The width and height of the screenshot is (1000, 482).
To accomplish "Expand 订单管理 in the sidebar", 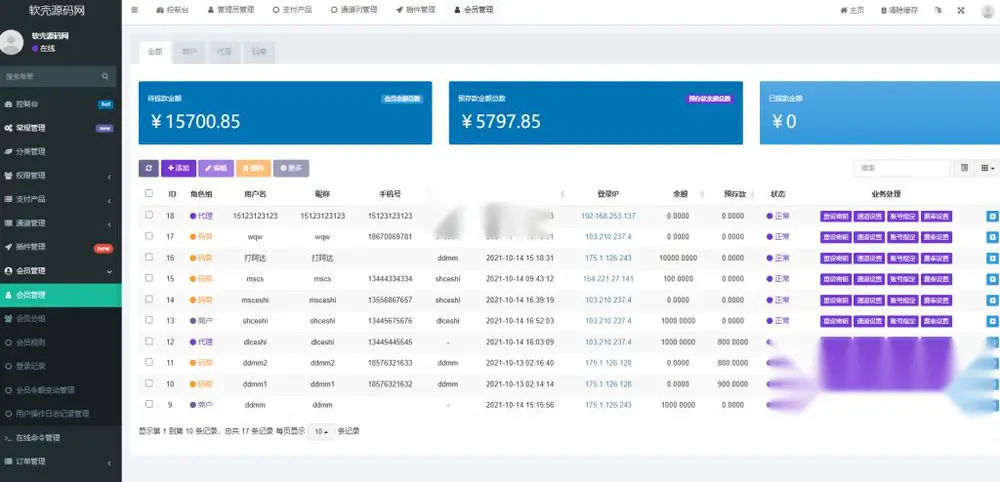I will [x=61, y=462].
